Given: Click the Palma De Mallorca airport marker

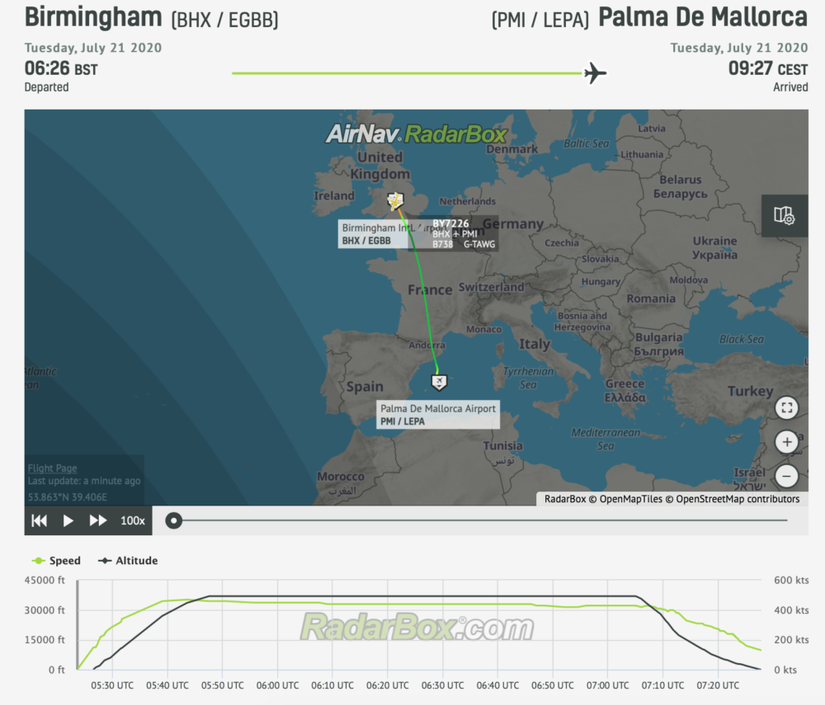Looking at the screenshot, I should (x=439, y=382).
